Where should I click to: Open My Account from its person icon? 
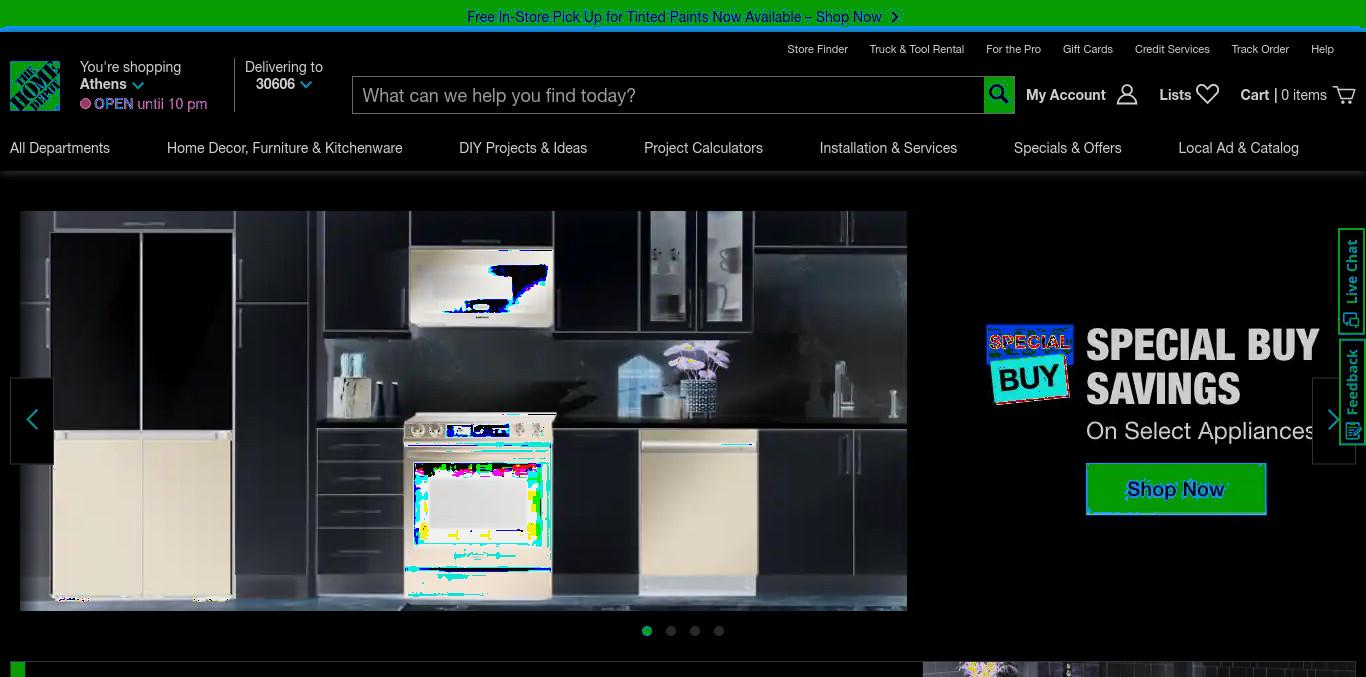click(1127, 95)
